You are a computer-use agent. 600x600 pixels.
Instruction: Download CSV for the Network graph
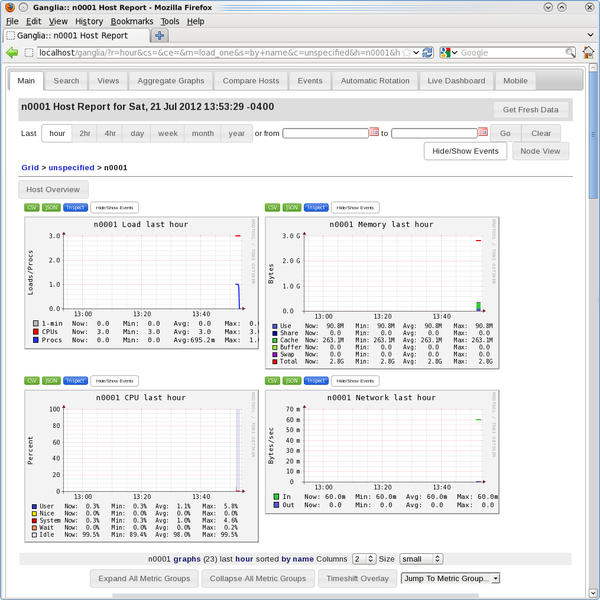[272, 381]
